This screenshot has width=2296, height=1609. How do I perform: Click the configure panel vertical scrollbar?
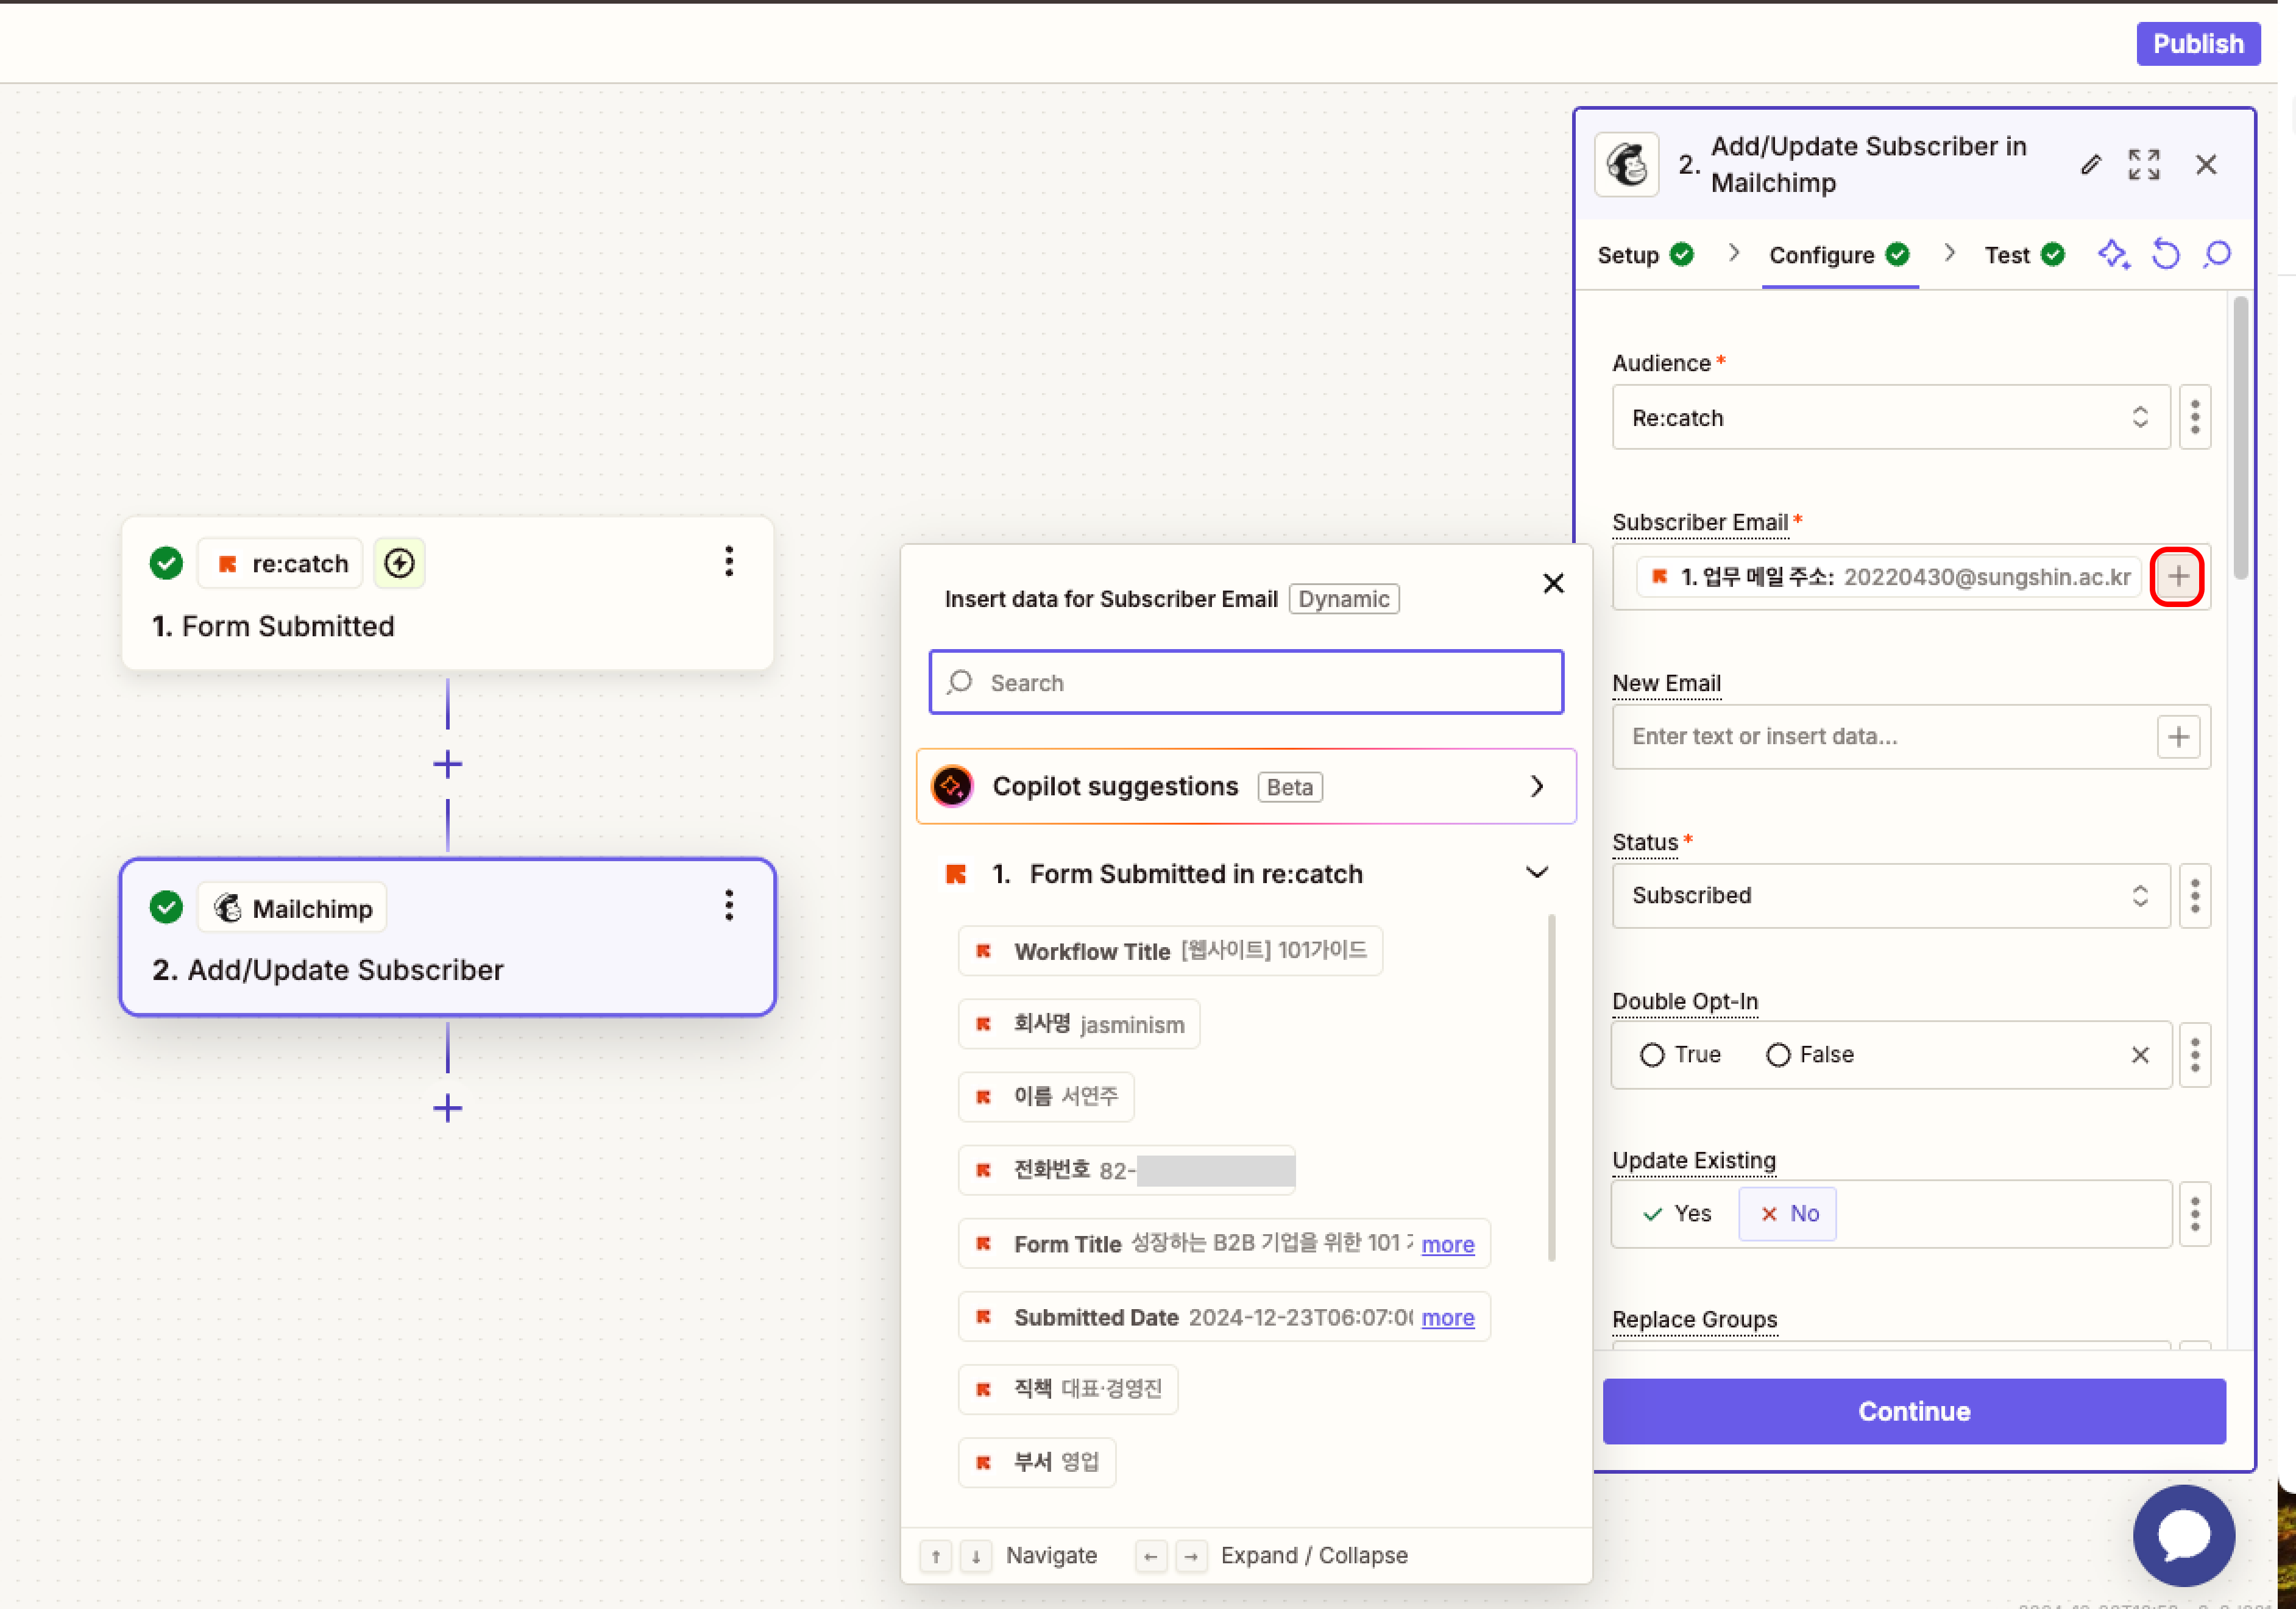point(2240,437)
